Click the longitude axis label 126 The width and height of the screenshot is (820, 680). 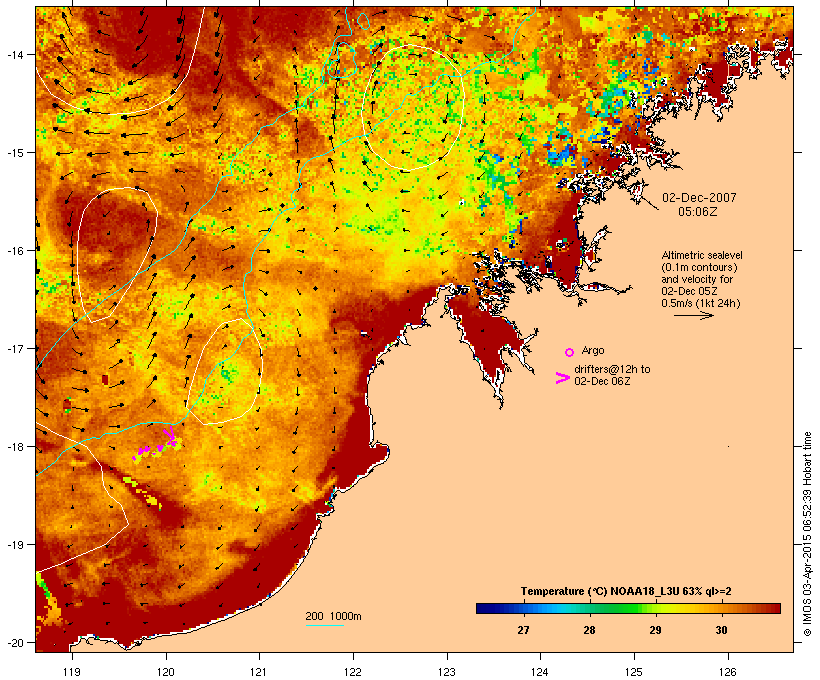[728, 672]
